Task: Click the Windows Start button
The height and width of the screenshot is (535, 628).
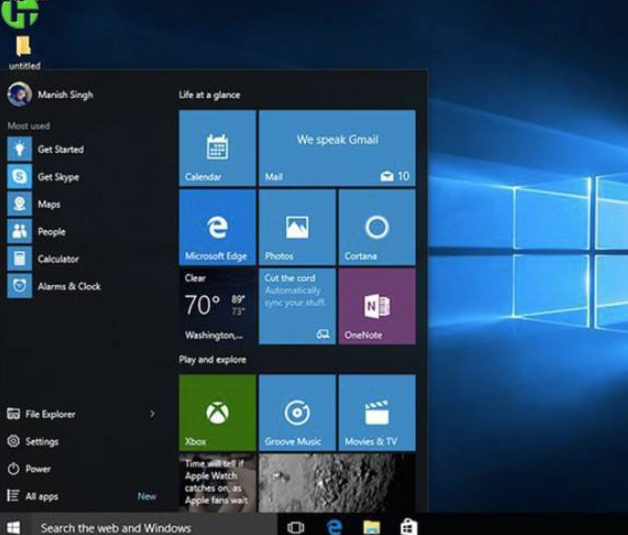Action: coord(13,526)
